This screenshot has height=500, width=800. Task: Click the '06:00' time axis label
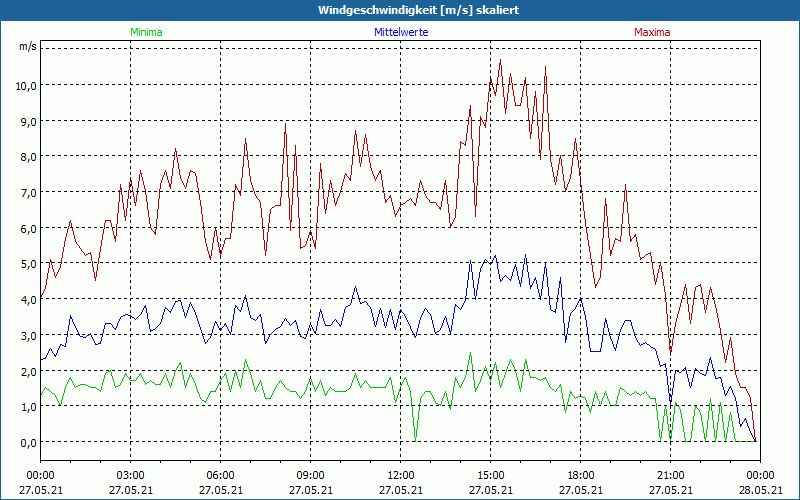tap(221, 476)
